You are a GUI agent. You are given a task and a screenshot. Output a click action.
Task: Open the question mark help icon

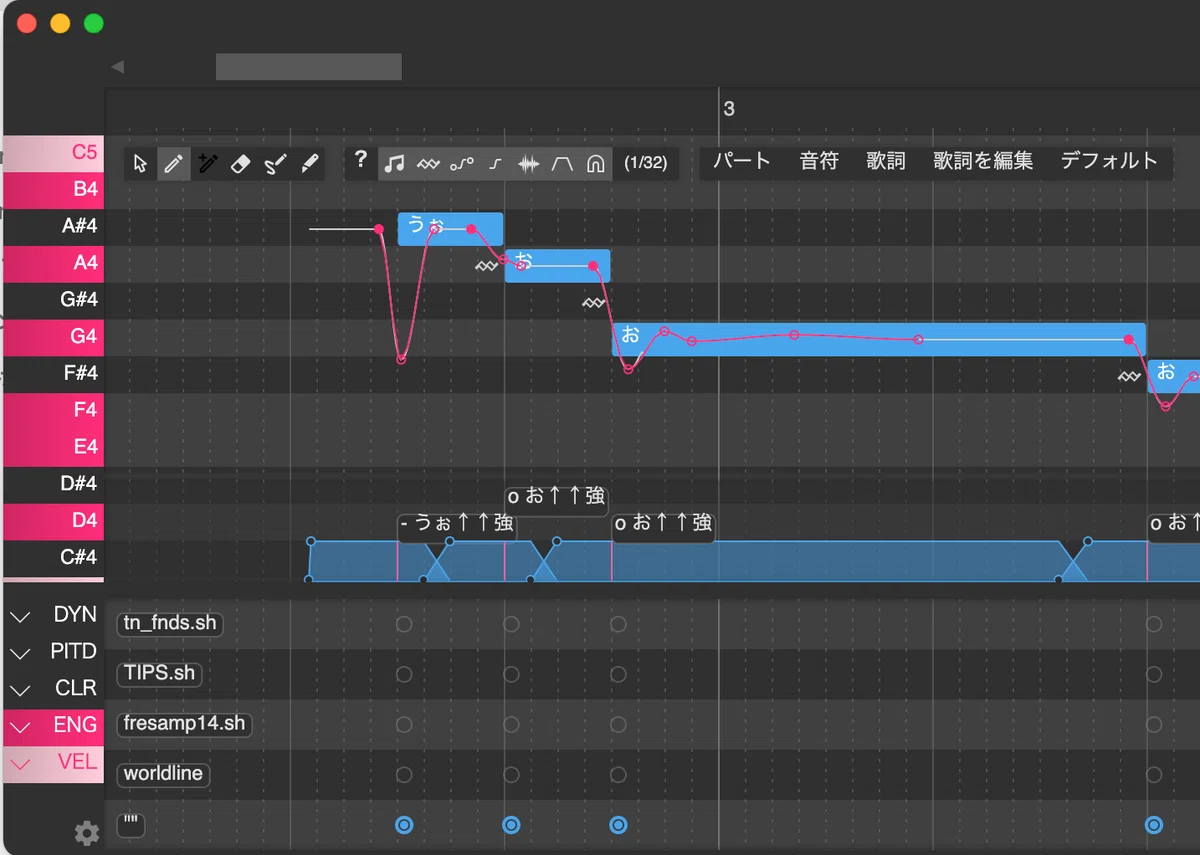[x=361, y=159]
